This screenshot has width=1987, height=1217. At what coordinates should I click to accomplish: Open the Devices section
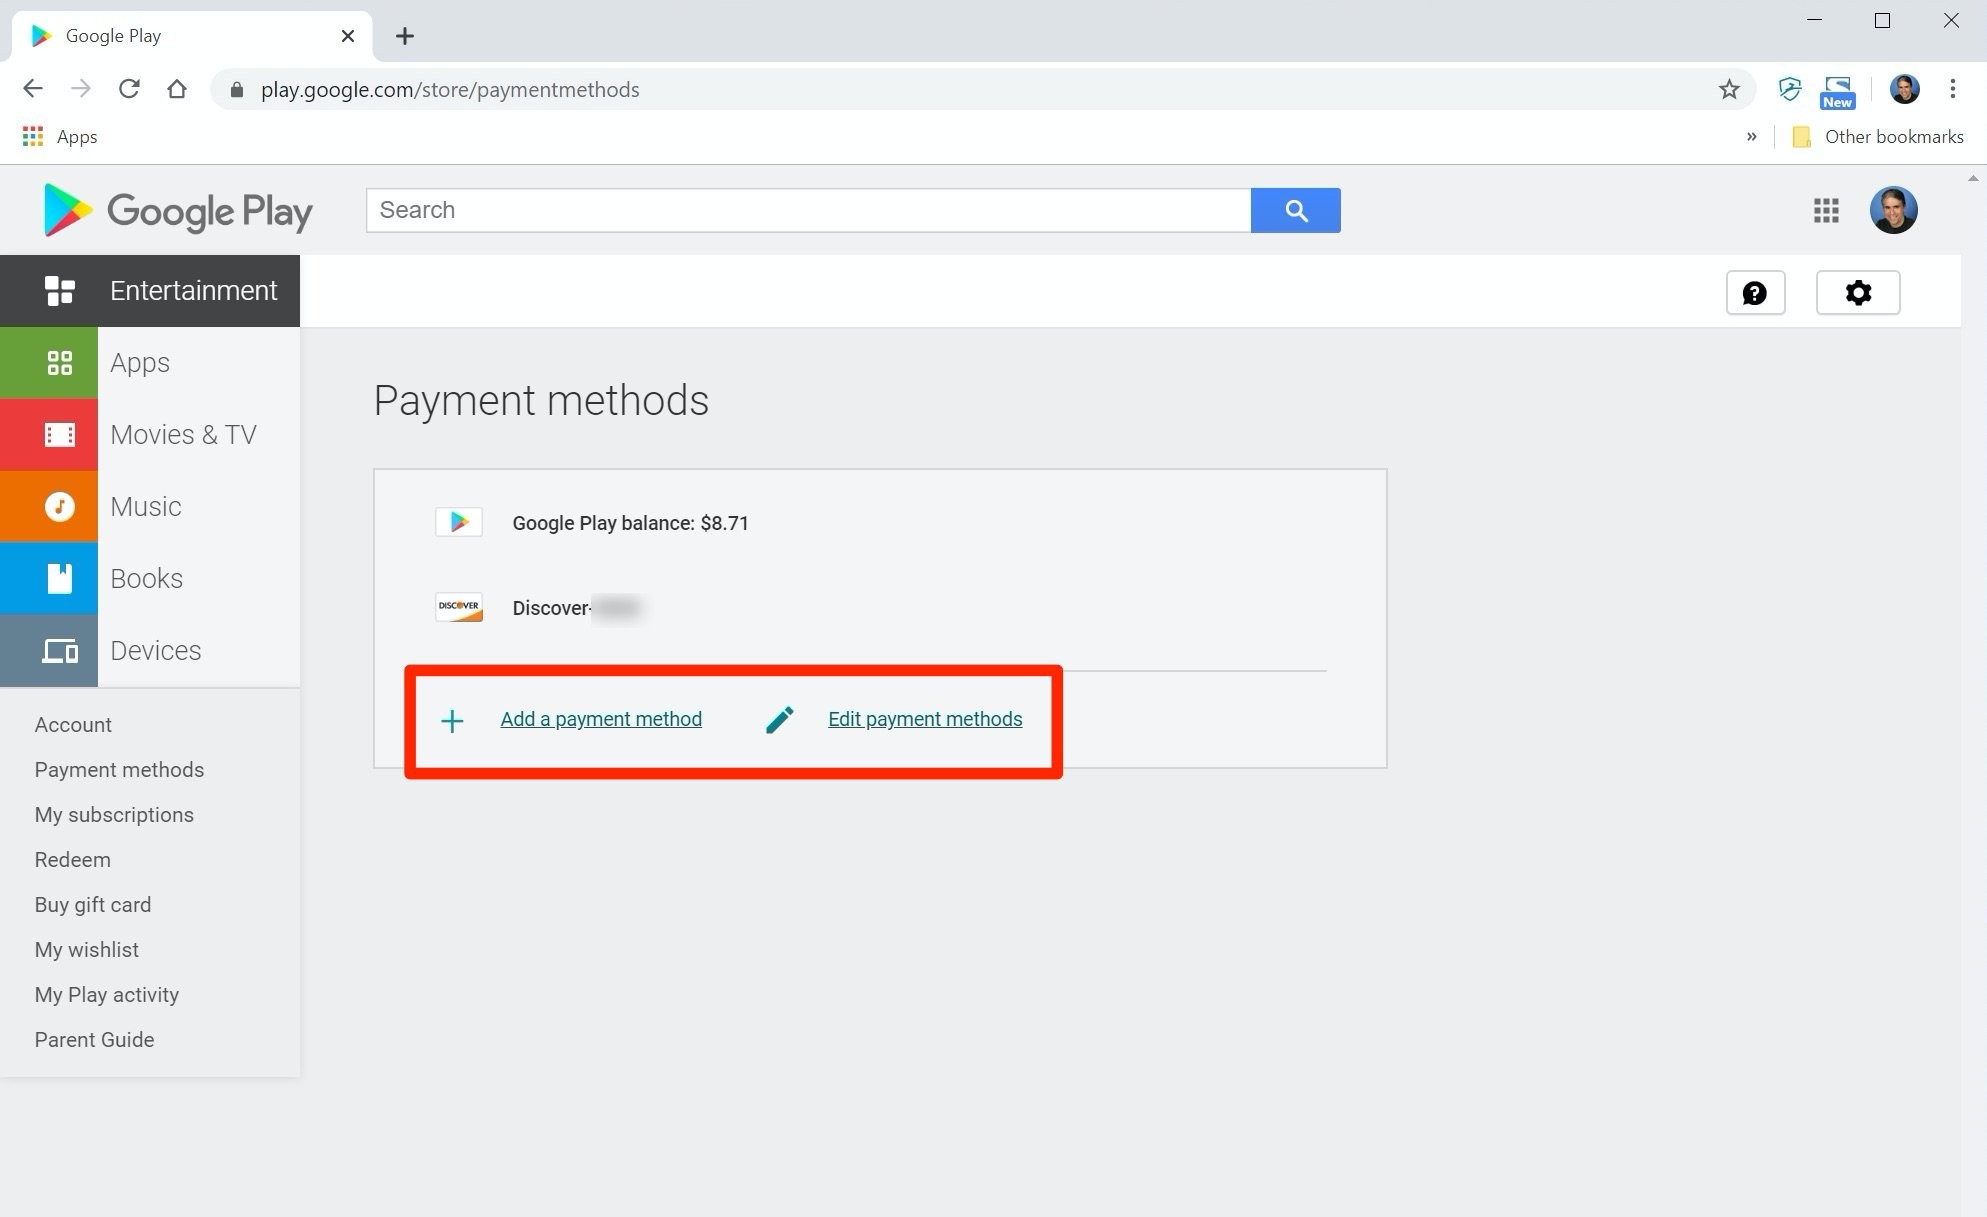tap(155, 650)
